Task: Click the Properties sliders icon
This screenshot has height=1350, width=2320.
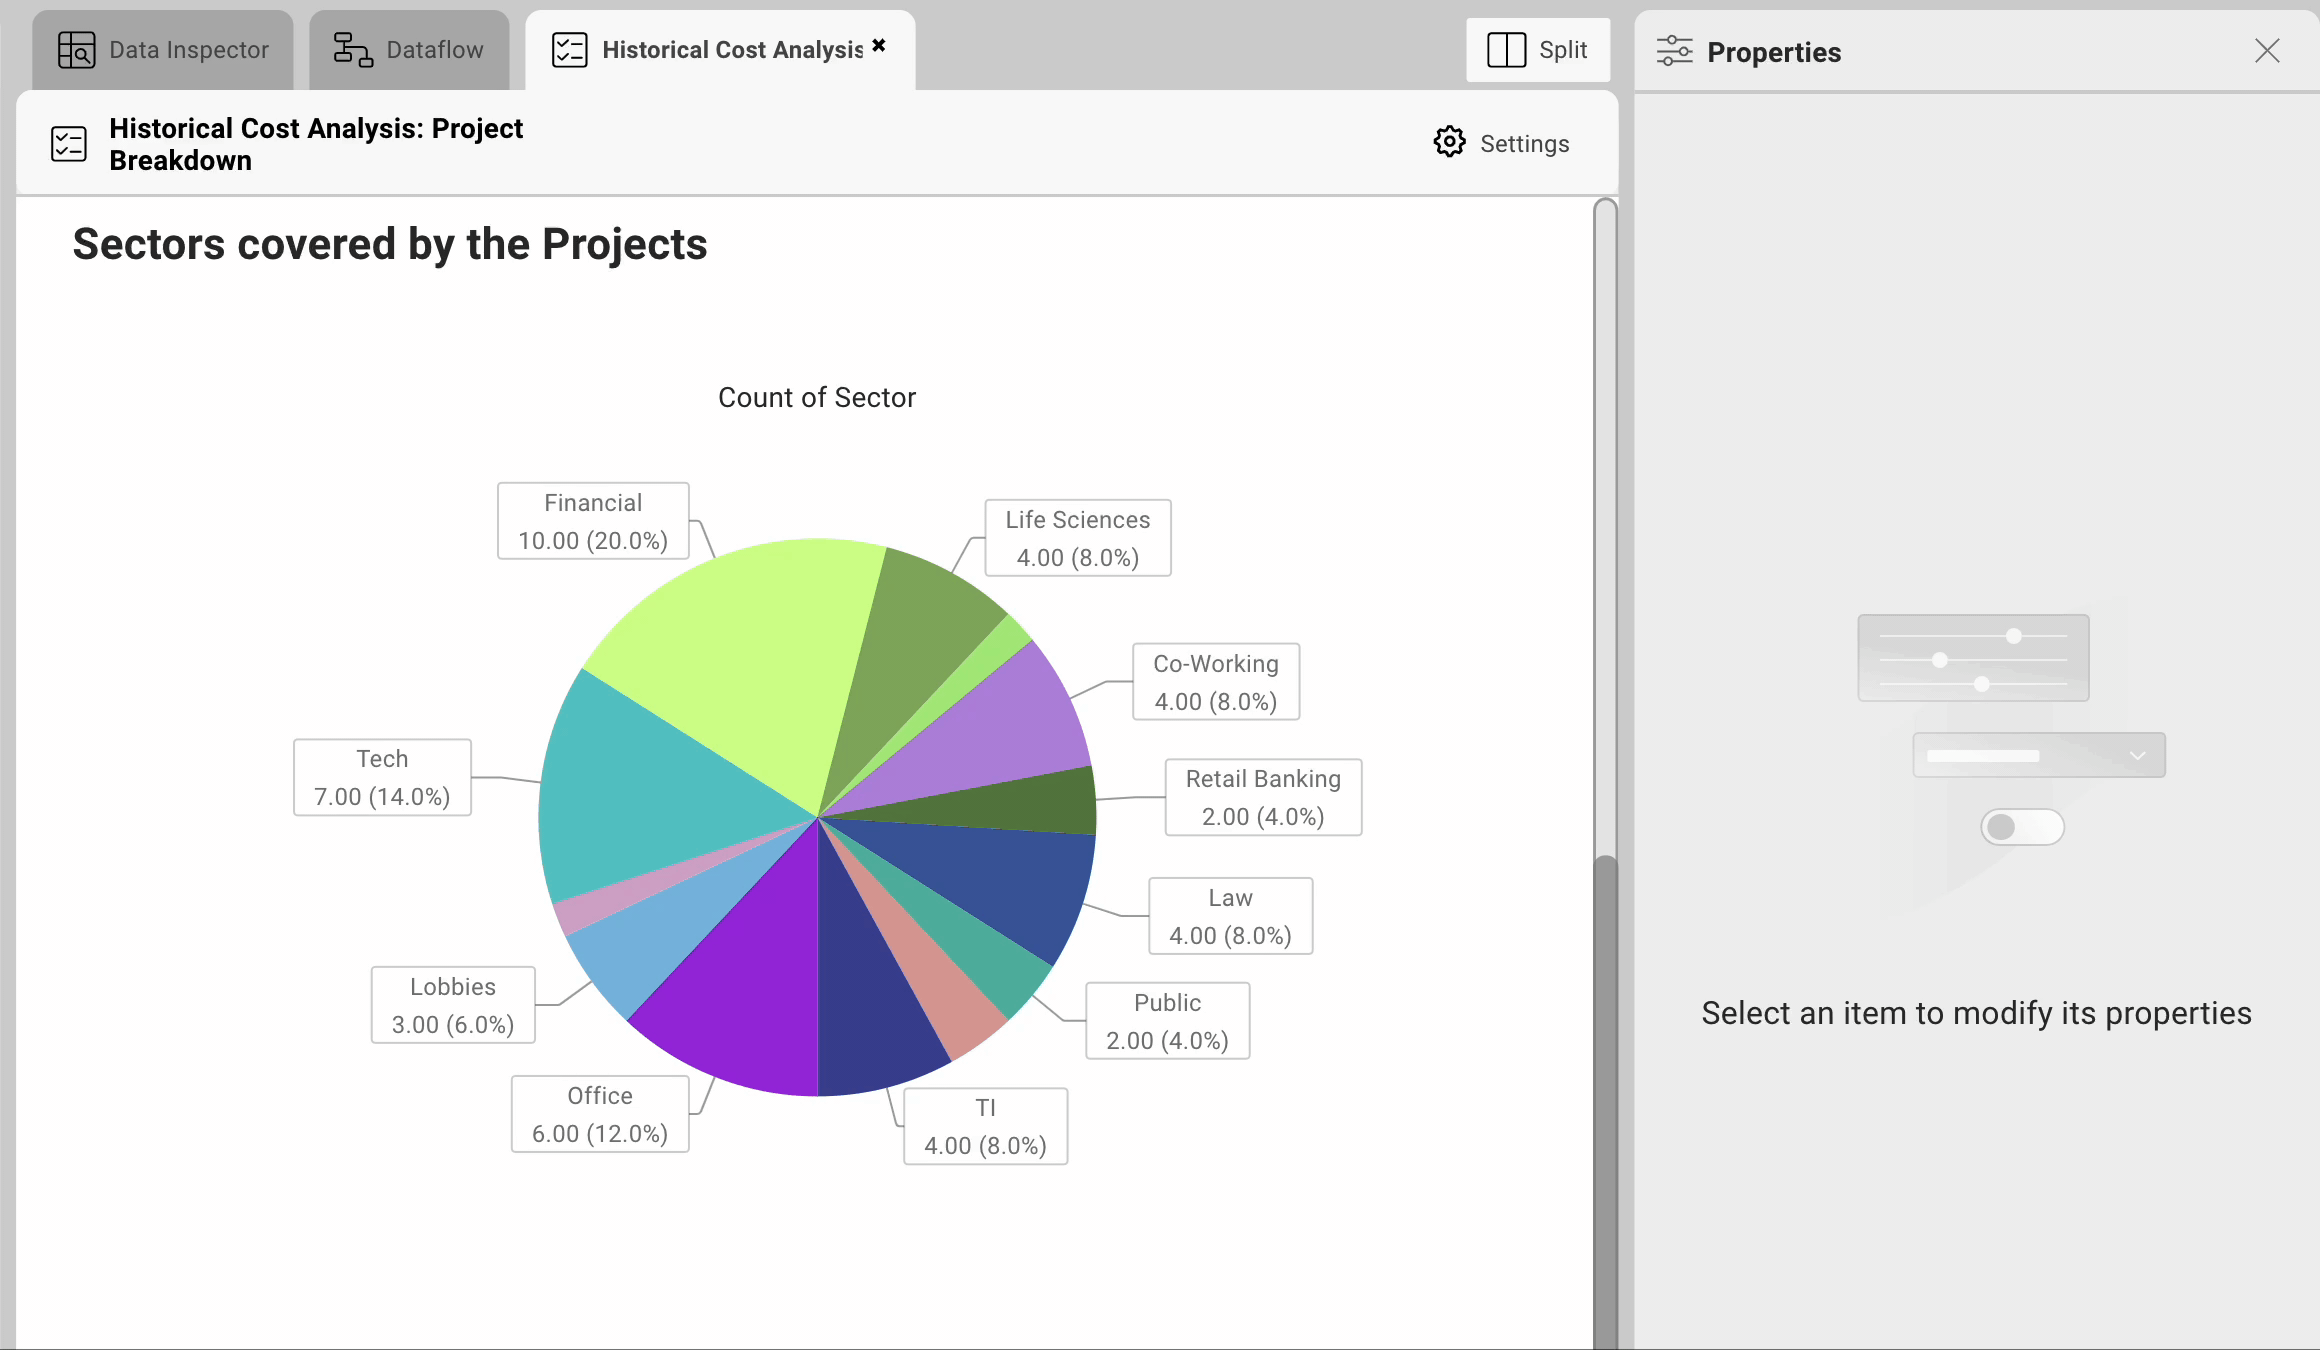Action: coord(1675,51)
